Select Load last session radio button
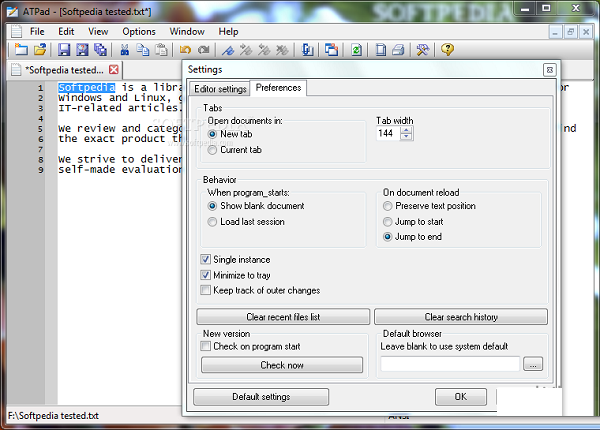 click(212, 222)
